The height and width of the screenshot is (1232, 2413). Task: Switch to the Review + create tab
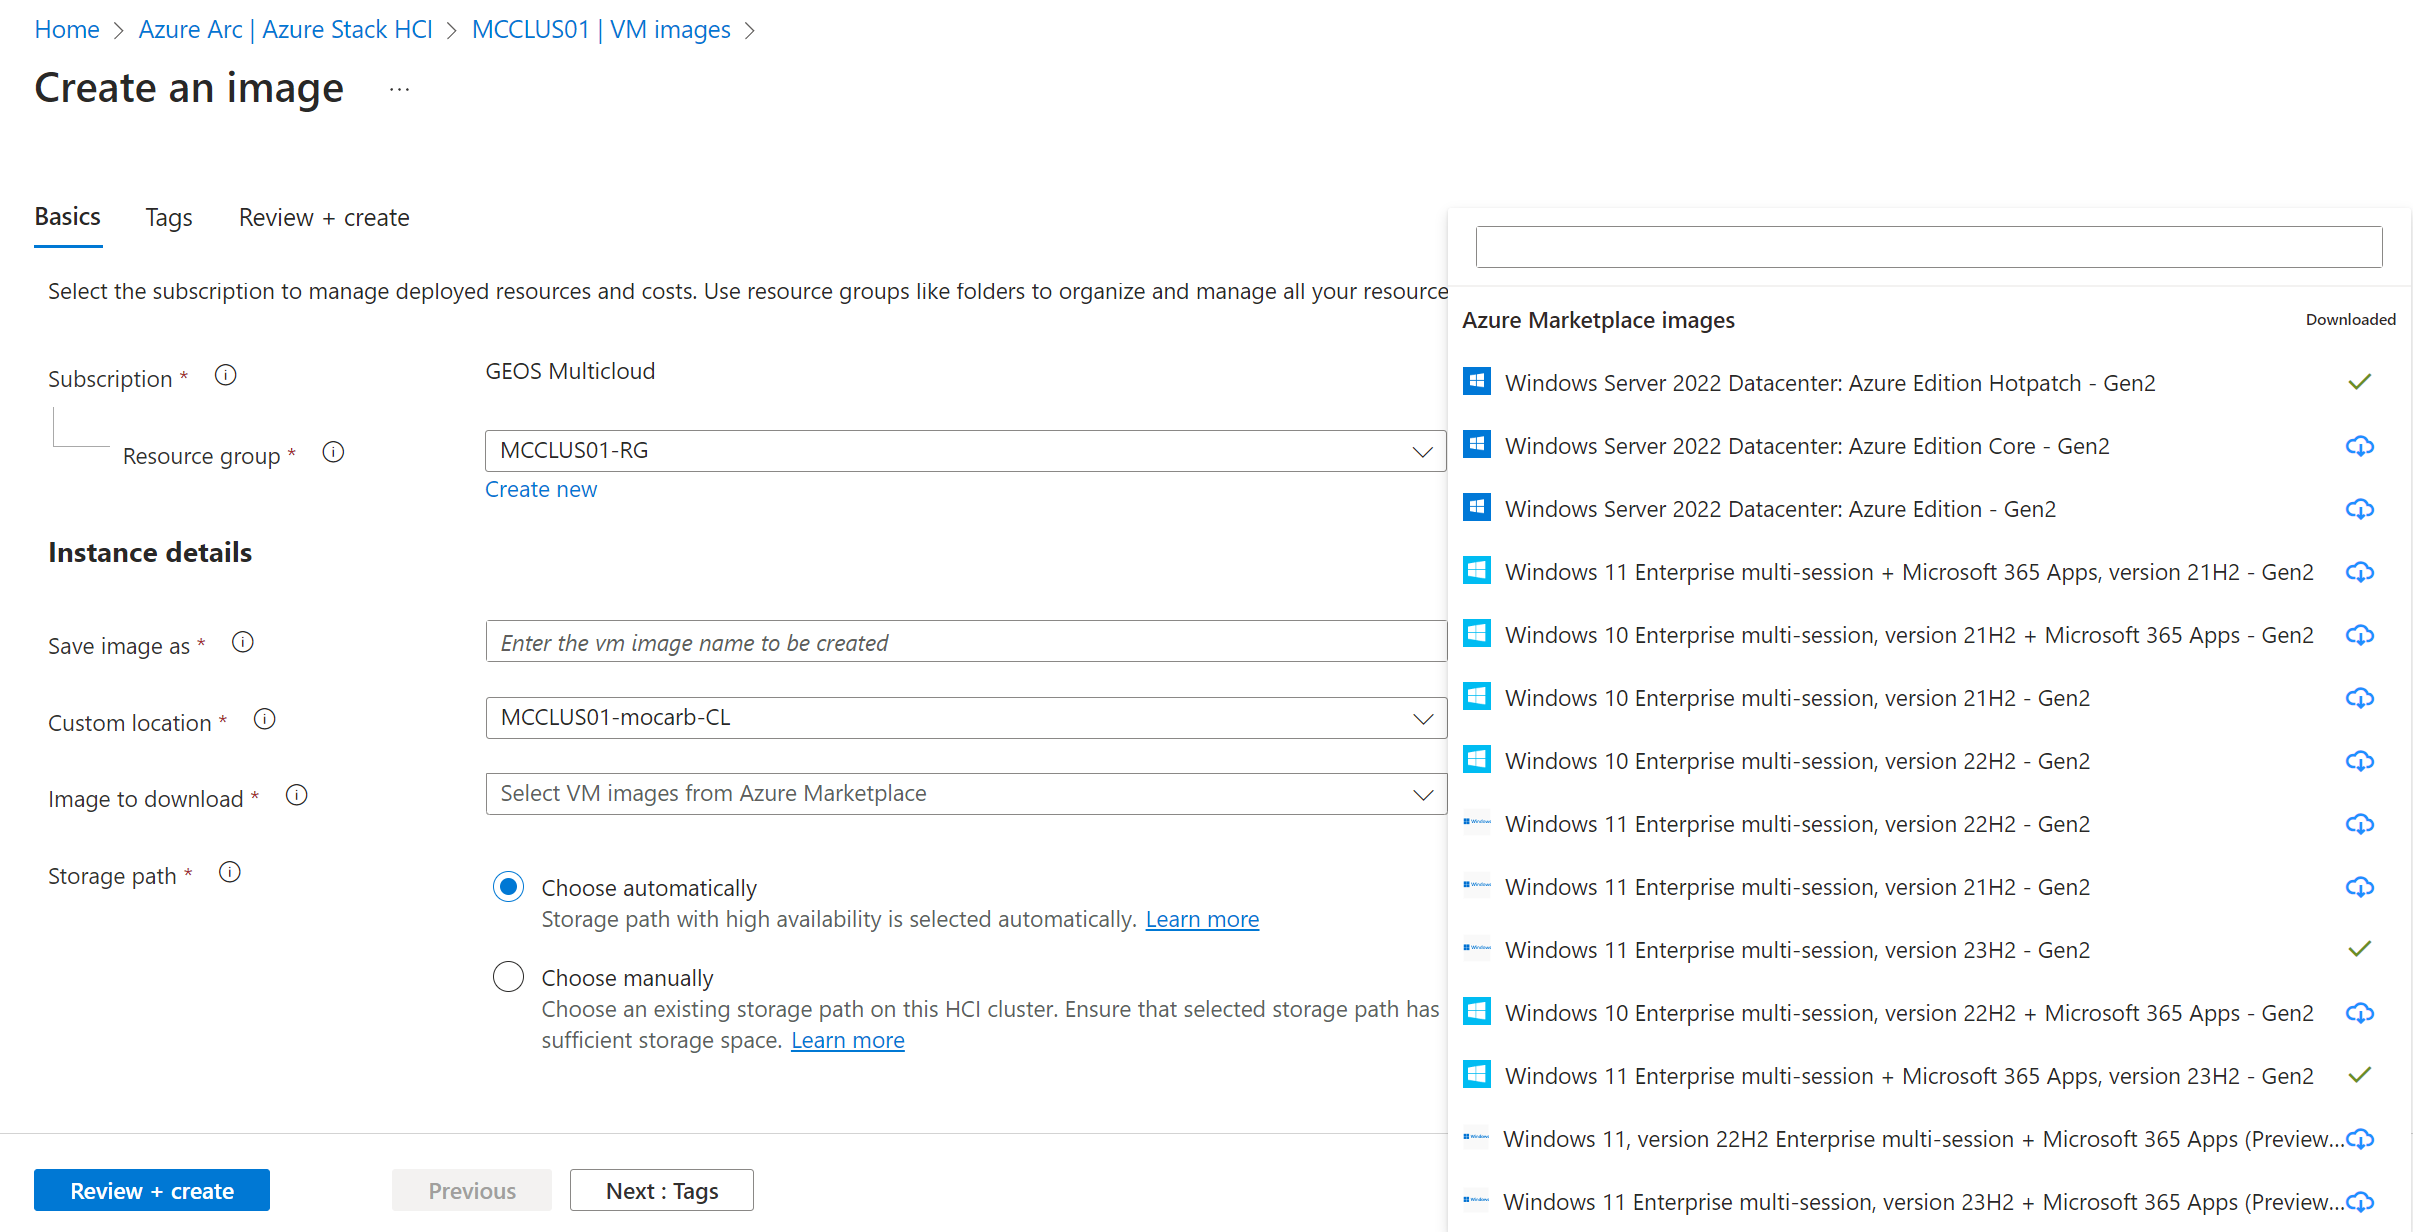[x=323, y=217]
